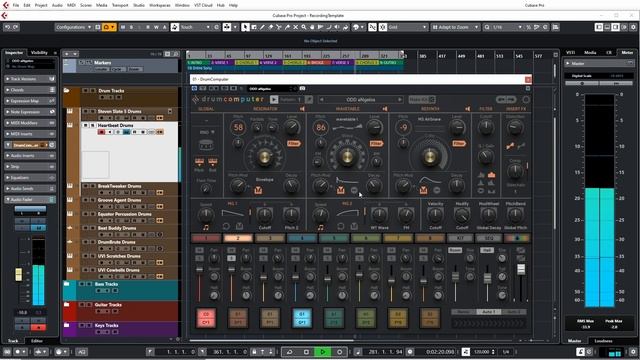Expand the MIDI Modifiers inspector section
Screen dimensions: 640x360
(29, 123)
